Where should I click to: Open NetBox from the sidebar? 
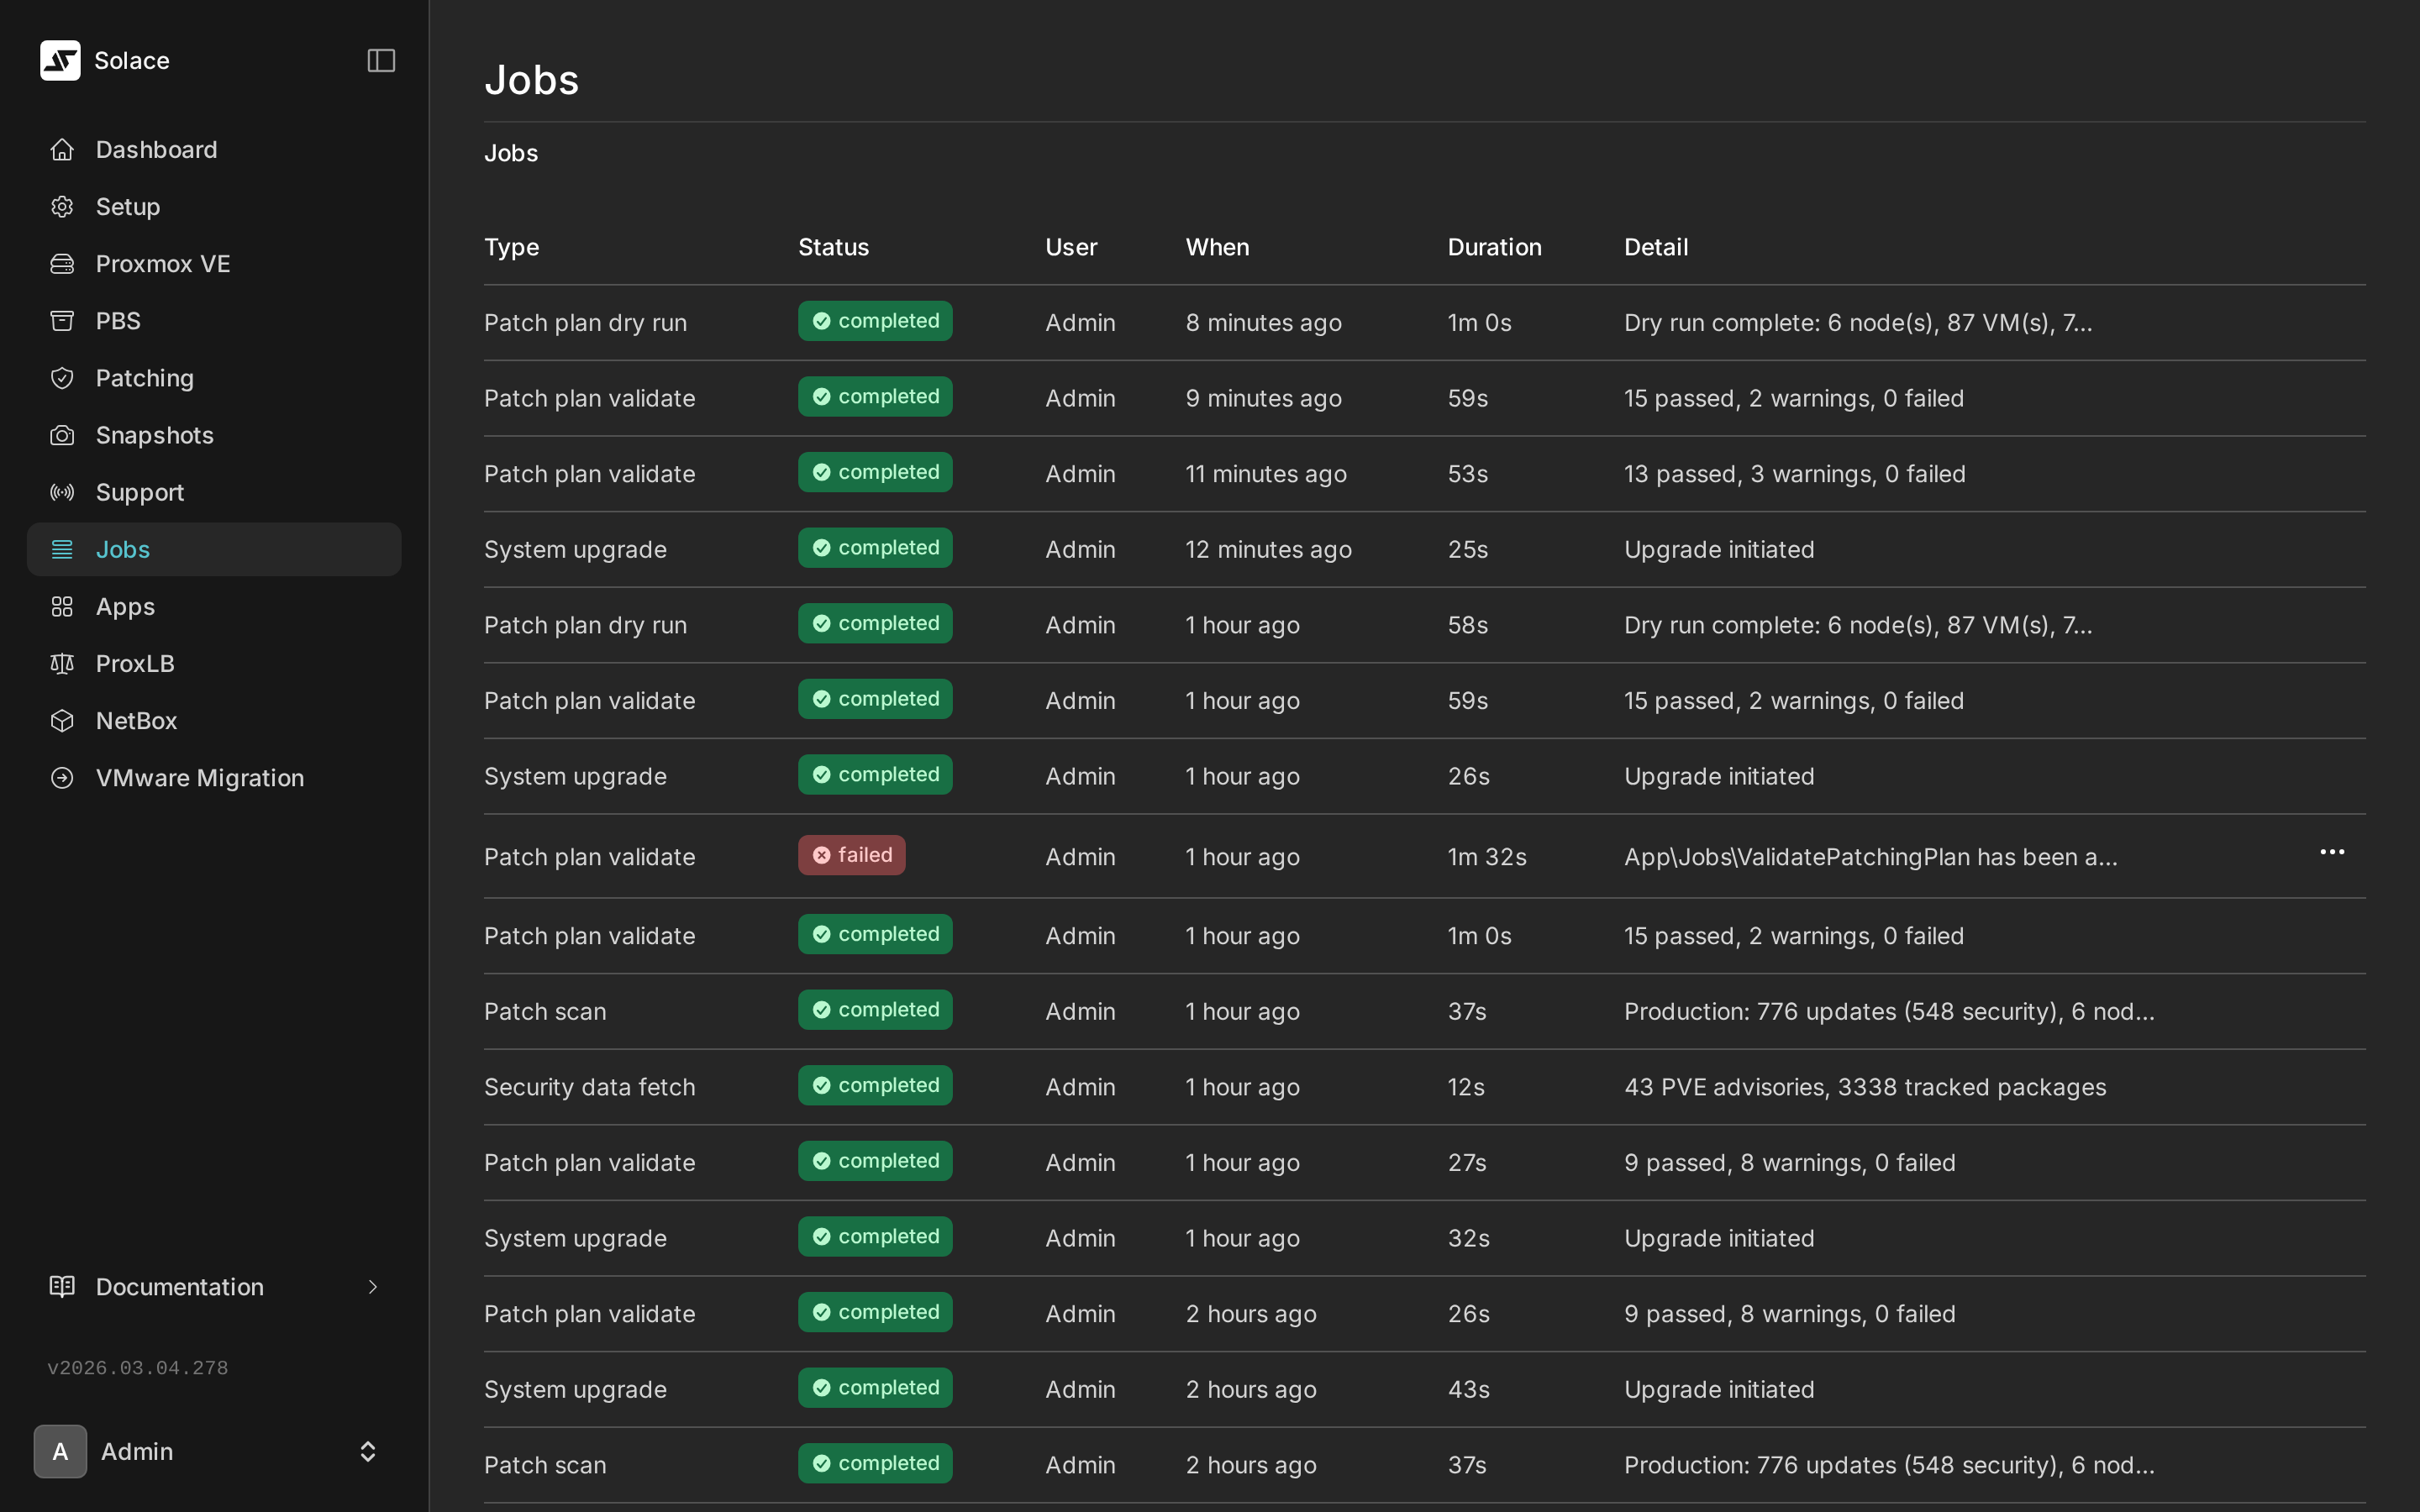(x=136, y=720)
